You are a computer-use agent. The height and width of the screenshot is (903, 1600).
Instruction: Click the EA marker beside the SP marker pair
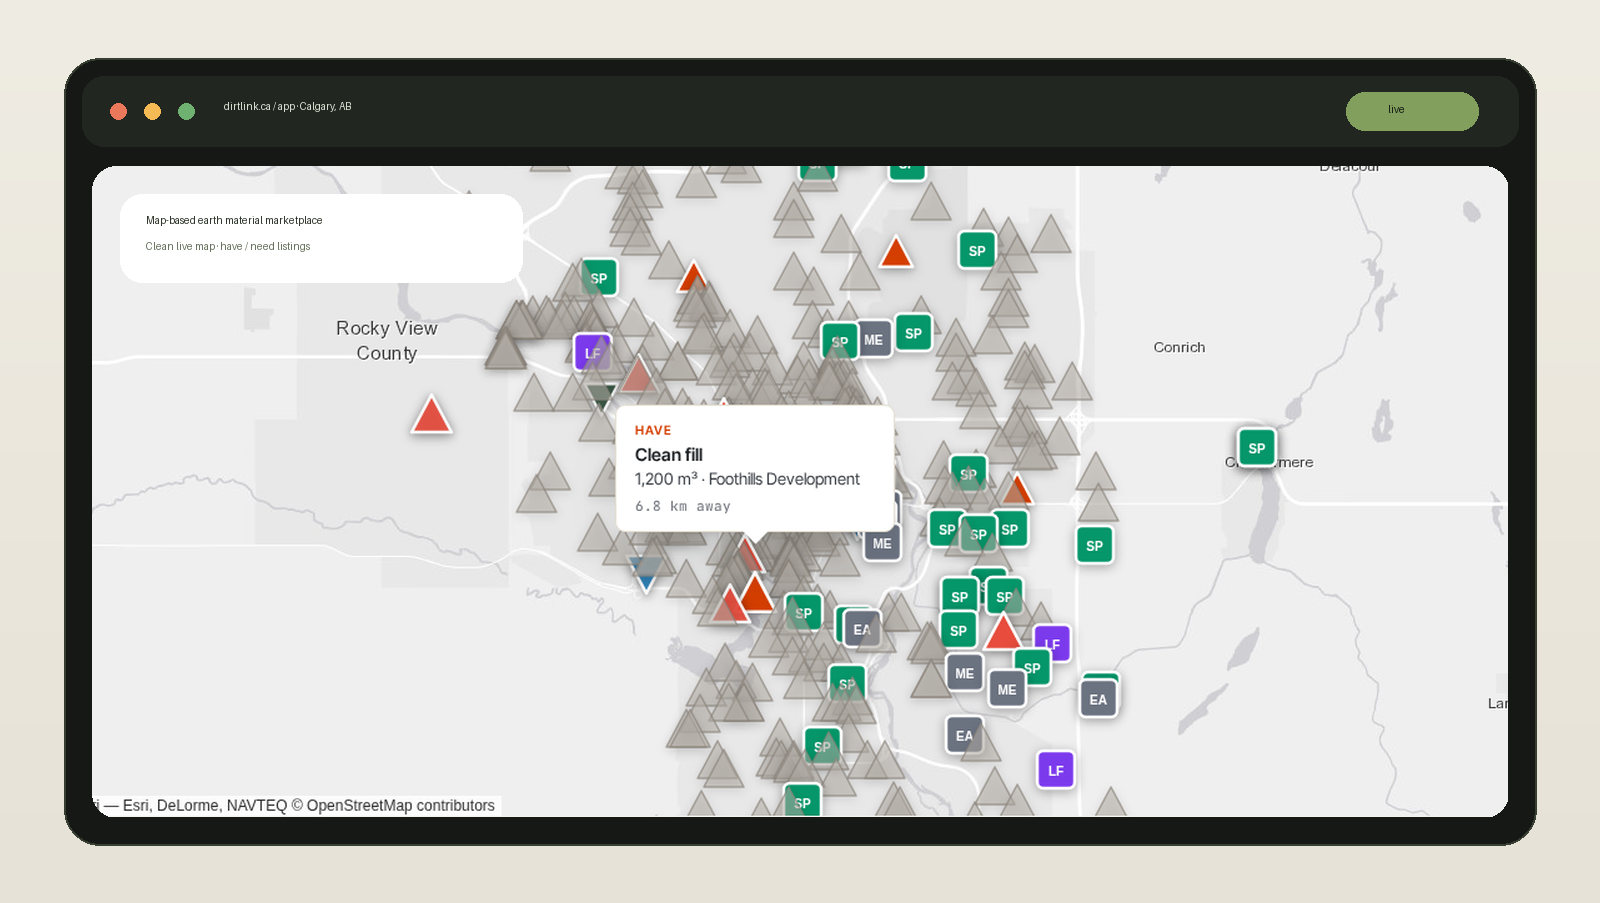pos(862,630)
